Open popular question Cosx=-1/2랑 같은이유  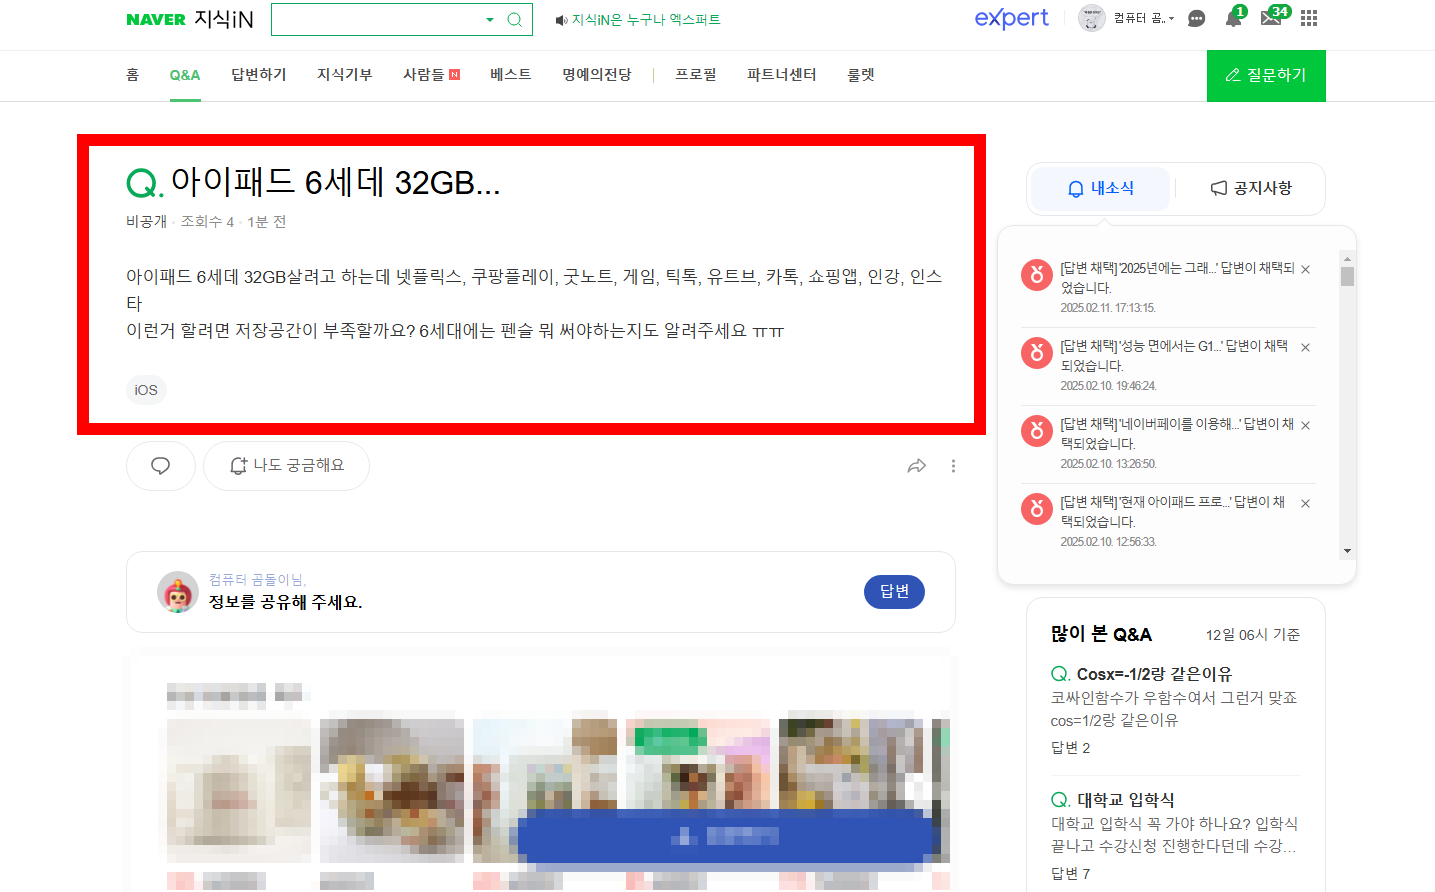coord(1154,674)
